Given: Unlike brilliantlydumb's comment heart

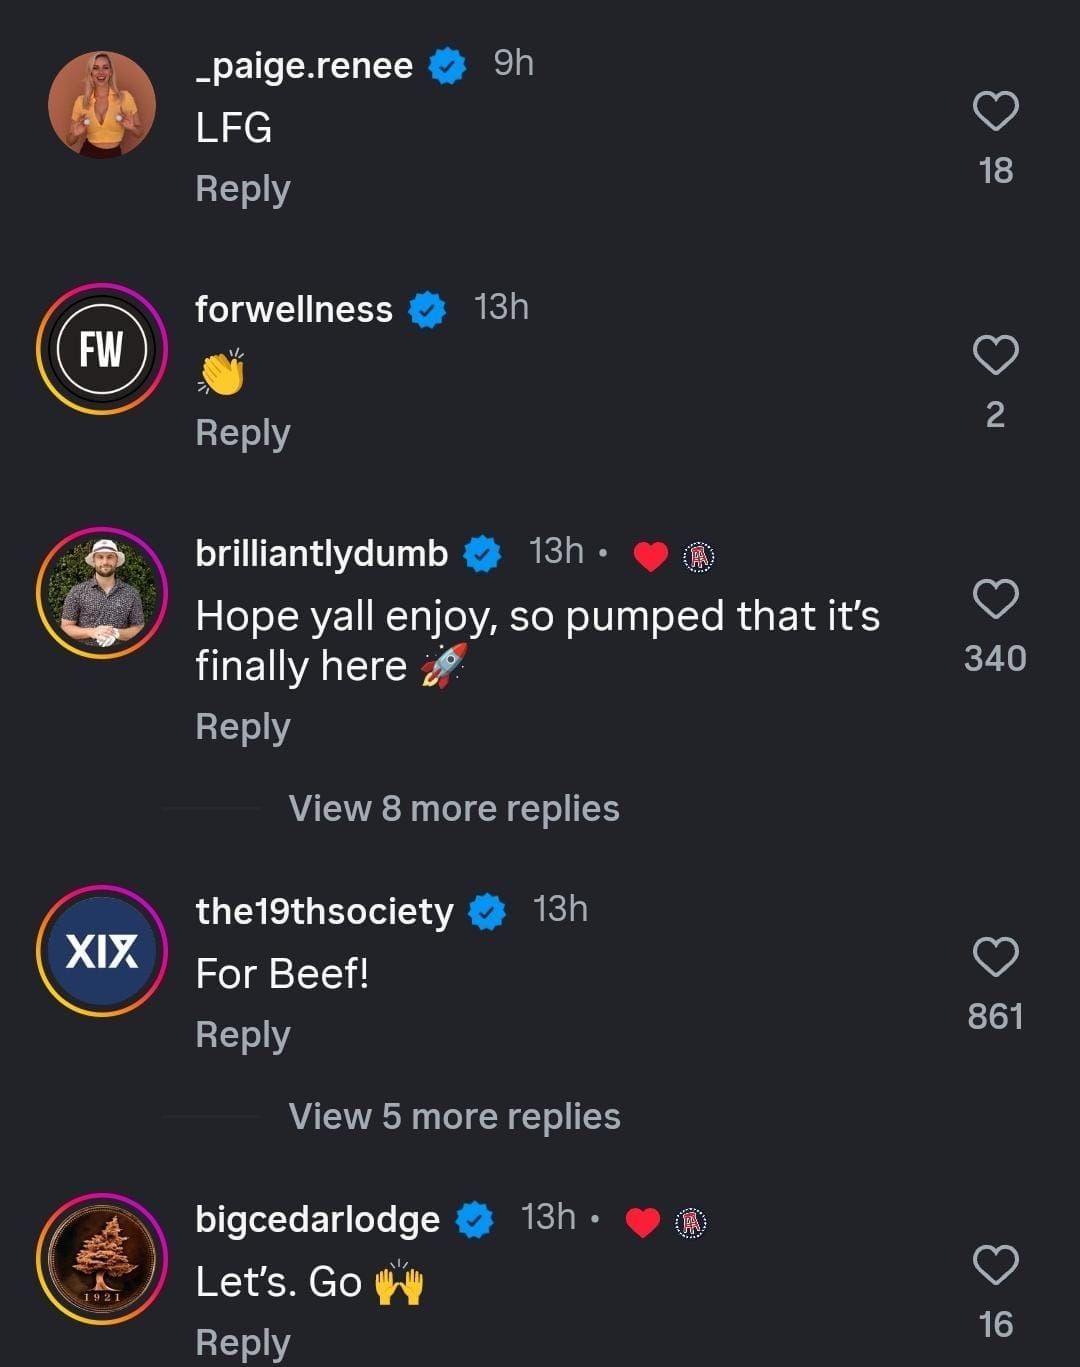Looking at the screenshot, I should [994, 600].
